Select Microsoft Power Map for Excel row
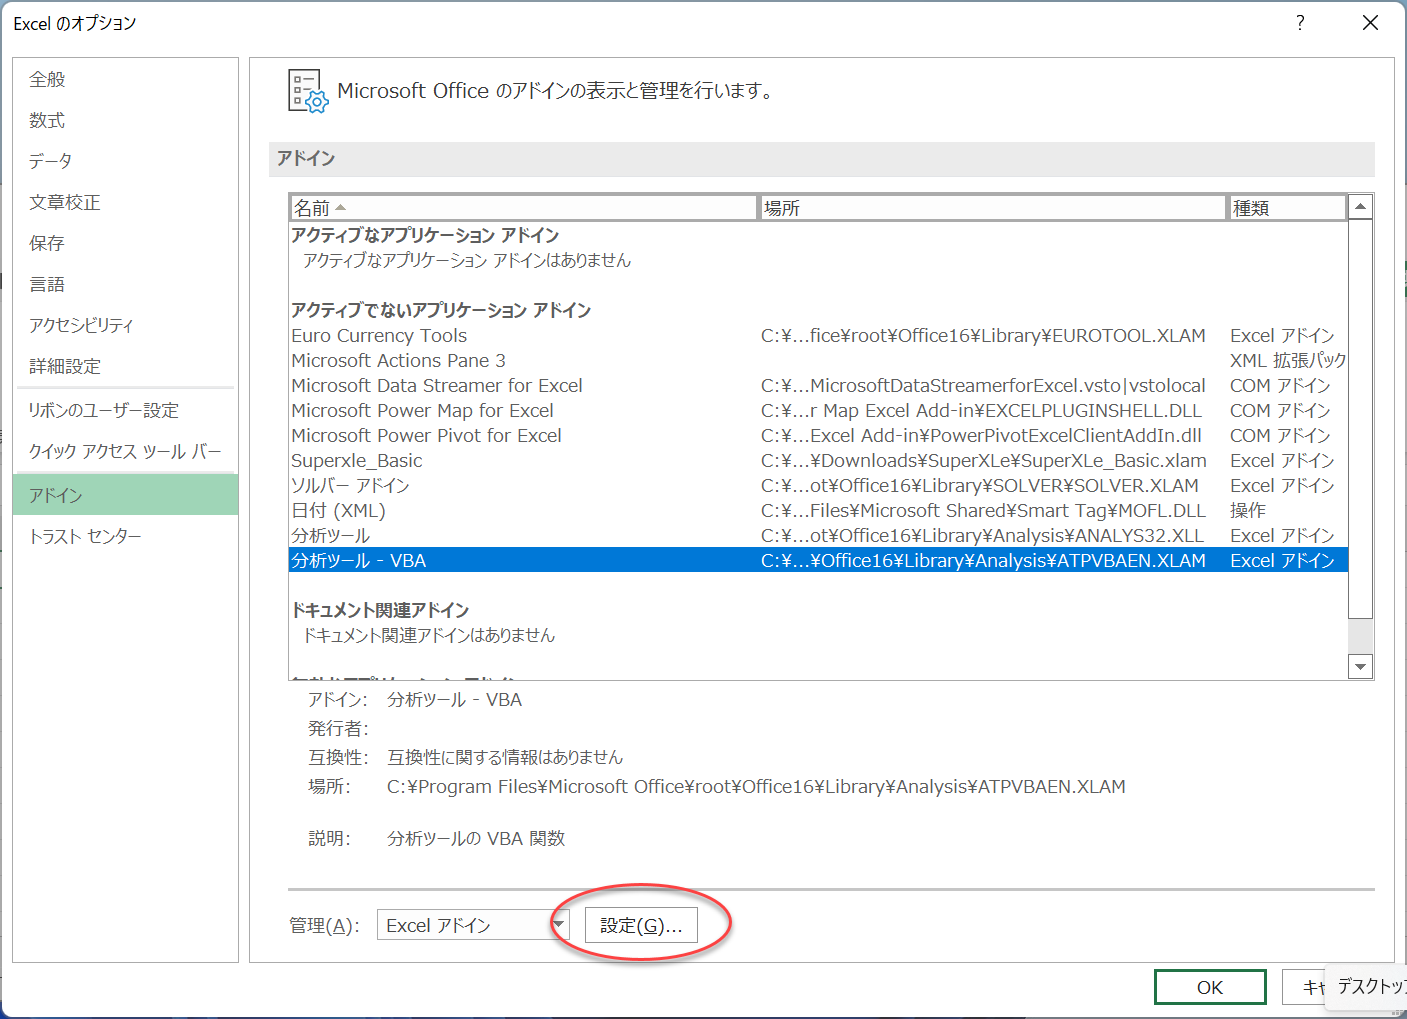 pos(818,411)
